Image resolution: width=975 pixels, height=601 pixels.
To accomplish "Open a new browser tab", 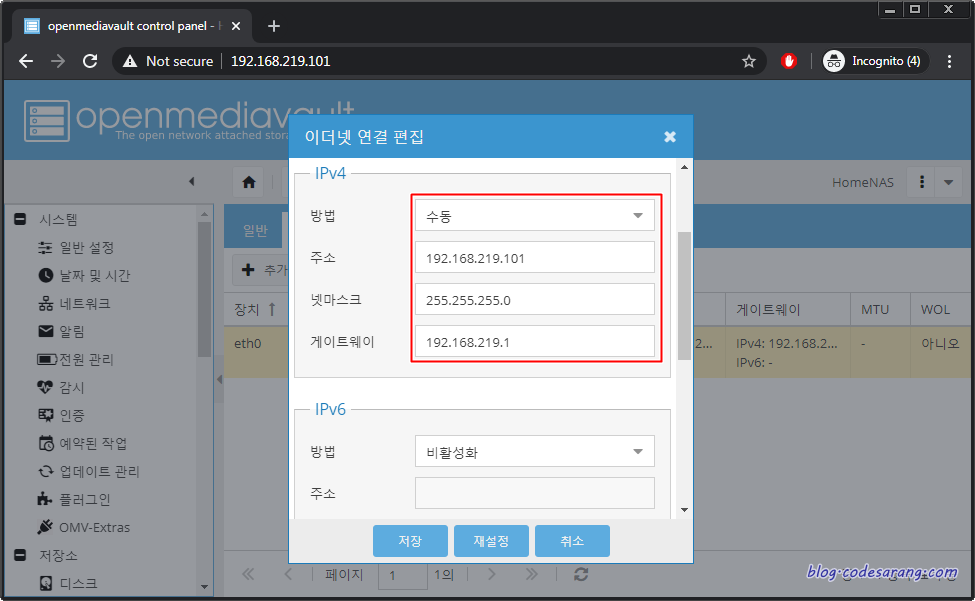I will click(274, 26).
